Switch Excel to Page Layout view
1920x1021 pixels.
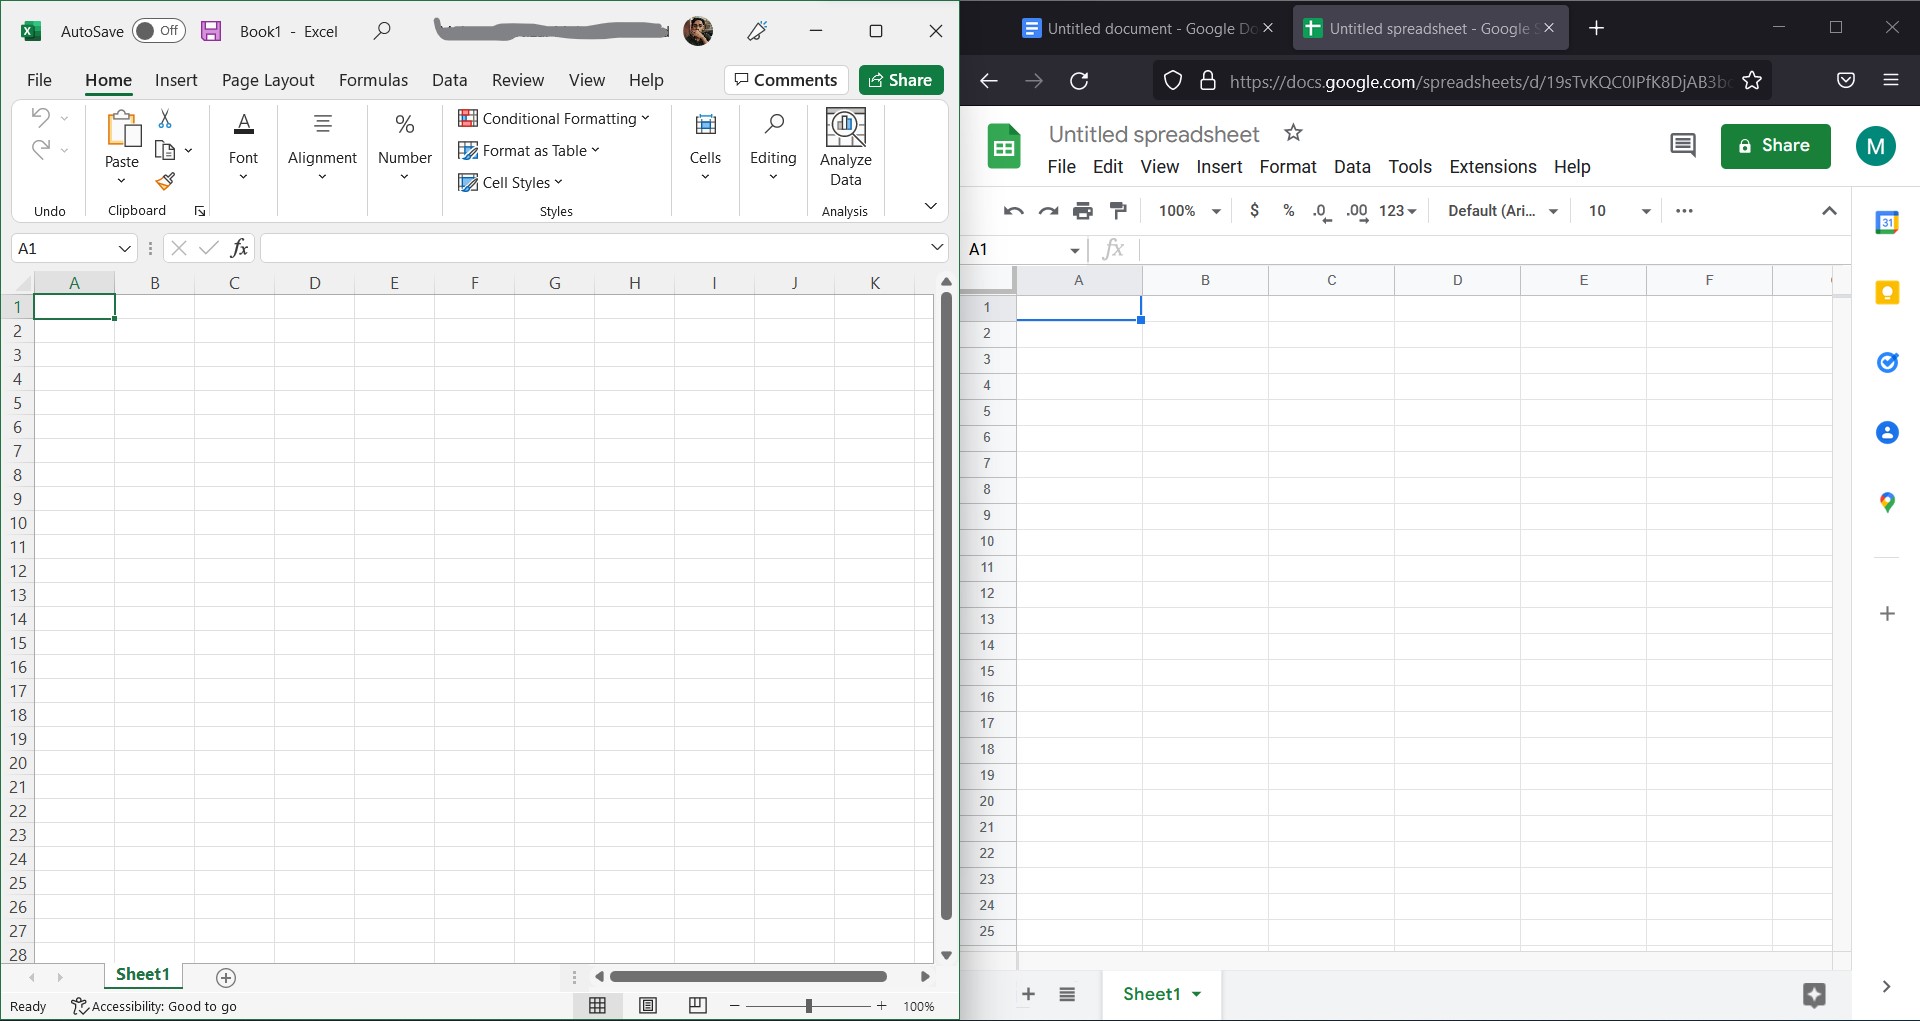(648, 1006)
